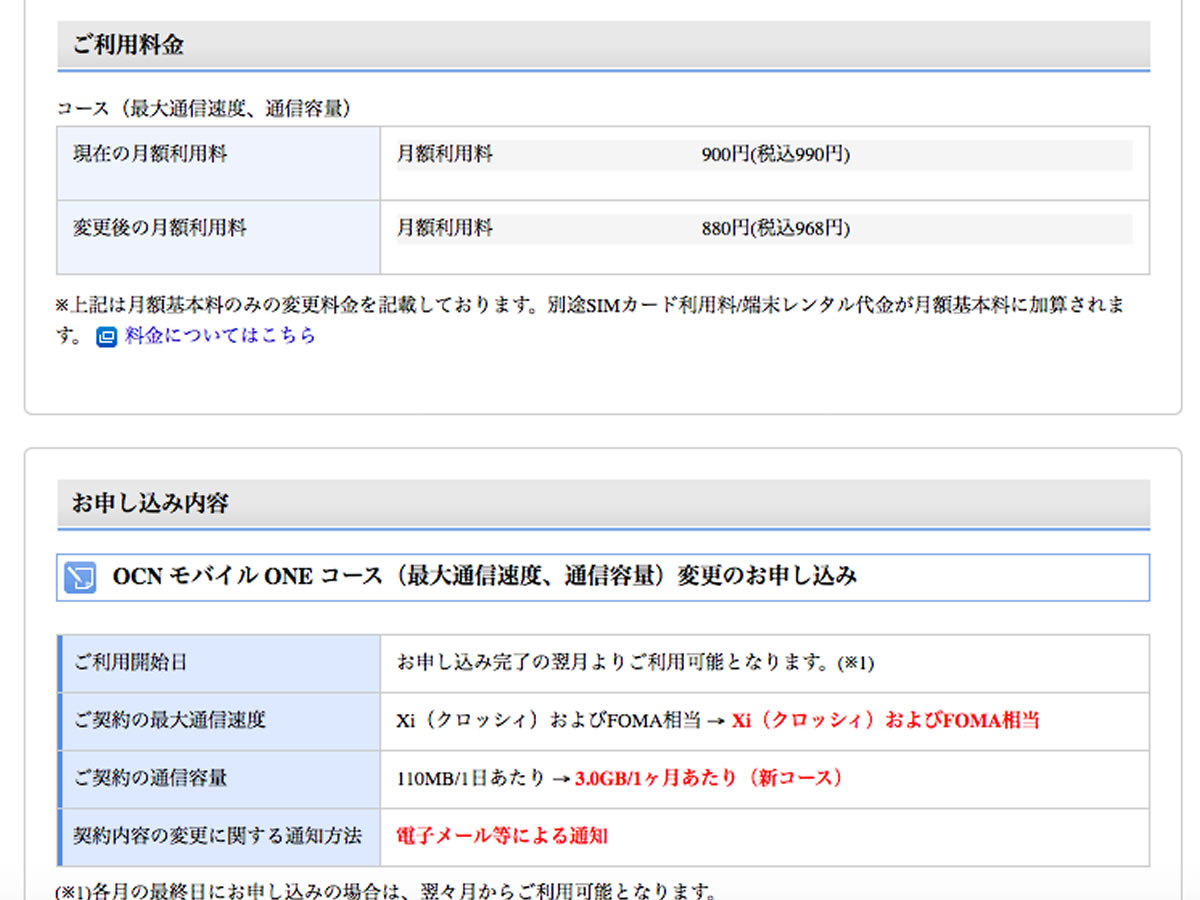
Task: Select the red Xi（クロッシィ）およびFOMA相当 text
Action: coord(886,721)
